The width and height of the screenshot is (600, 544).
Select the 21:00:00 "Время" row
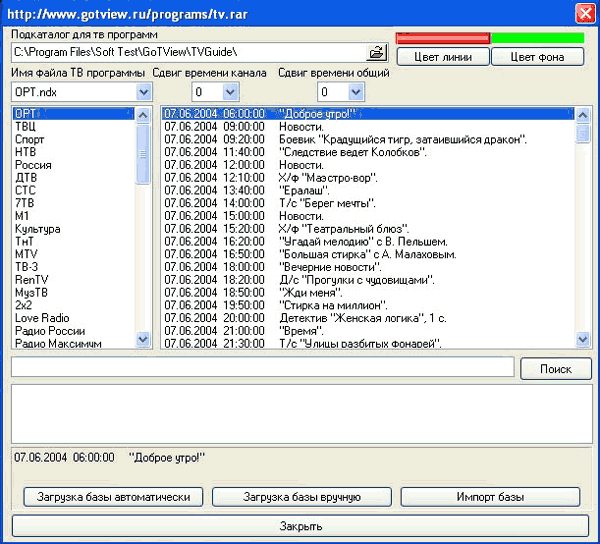click(x=368, y=331)
